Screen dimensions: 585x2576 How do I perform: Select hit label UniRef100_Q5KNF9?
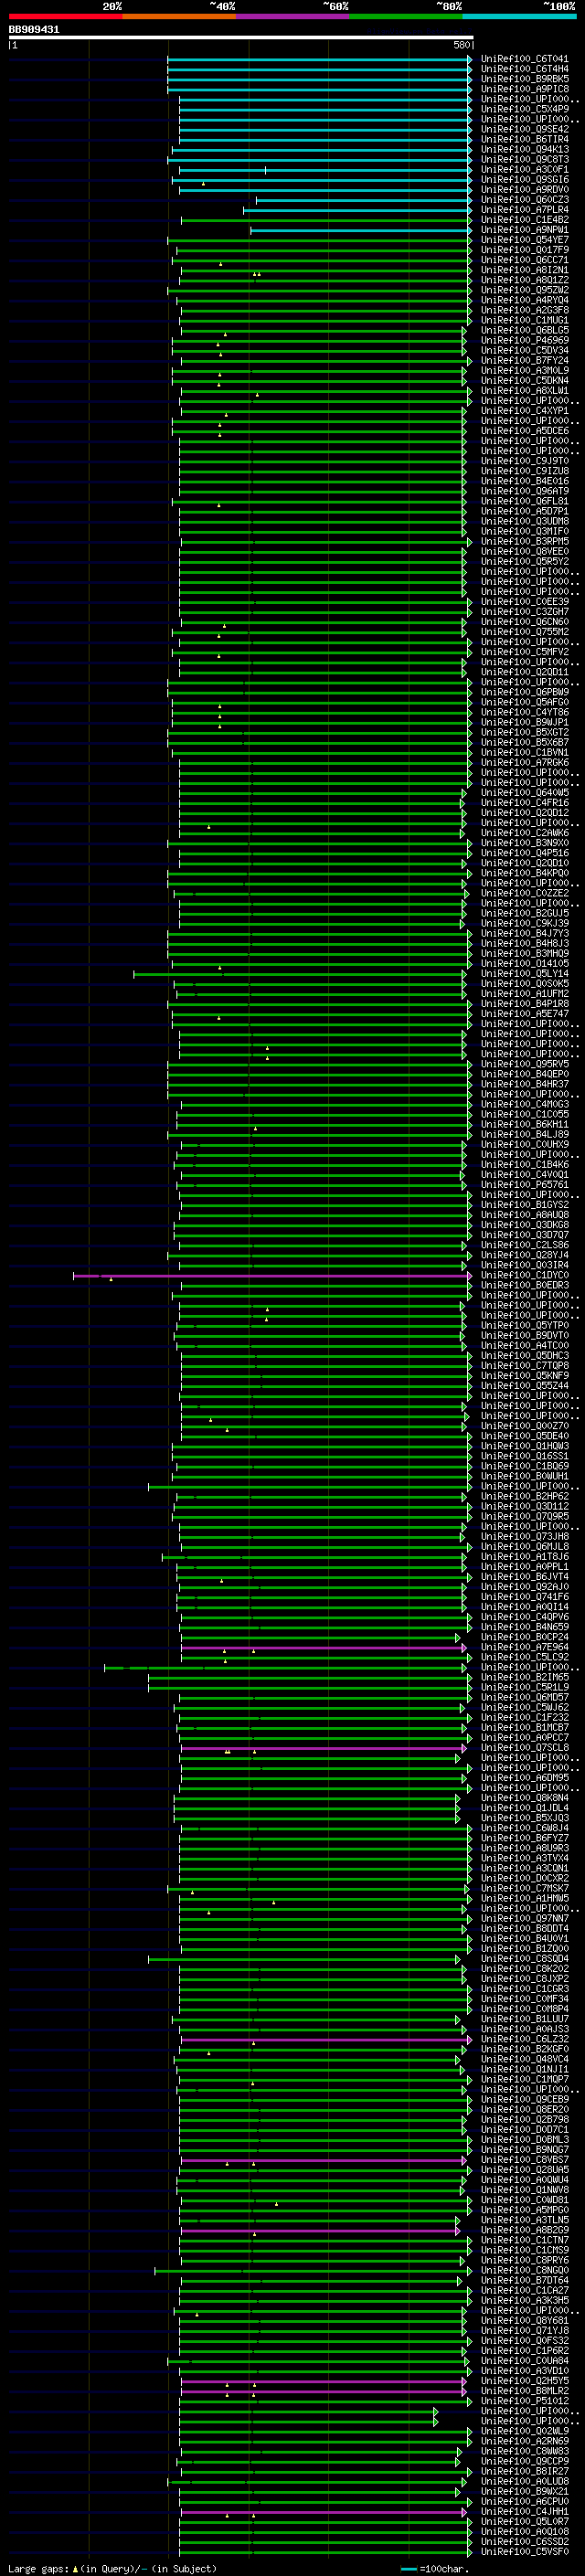[524, 1376]
